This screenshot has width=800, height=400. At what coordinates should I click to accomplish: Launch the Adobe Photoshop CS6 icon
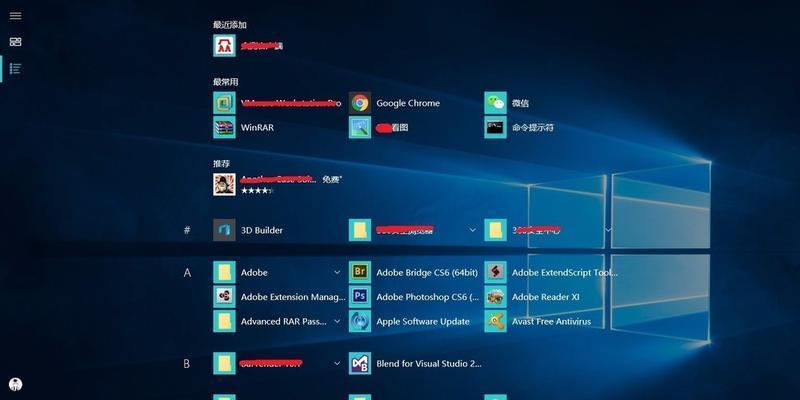[360, 296]
